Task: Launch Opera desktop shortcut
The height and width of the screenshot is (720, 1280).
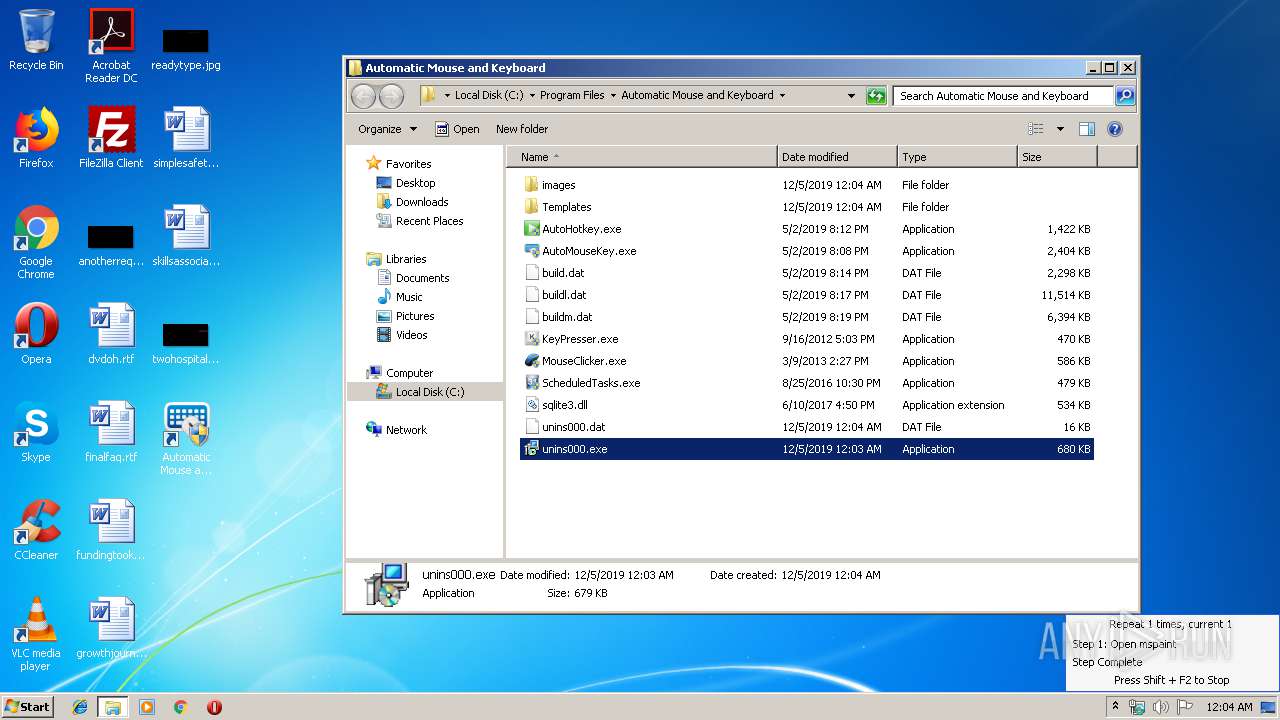Action: point(36,334)
